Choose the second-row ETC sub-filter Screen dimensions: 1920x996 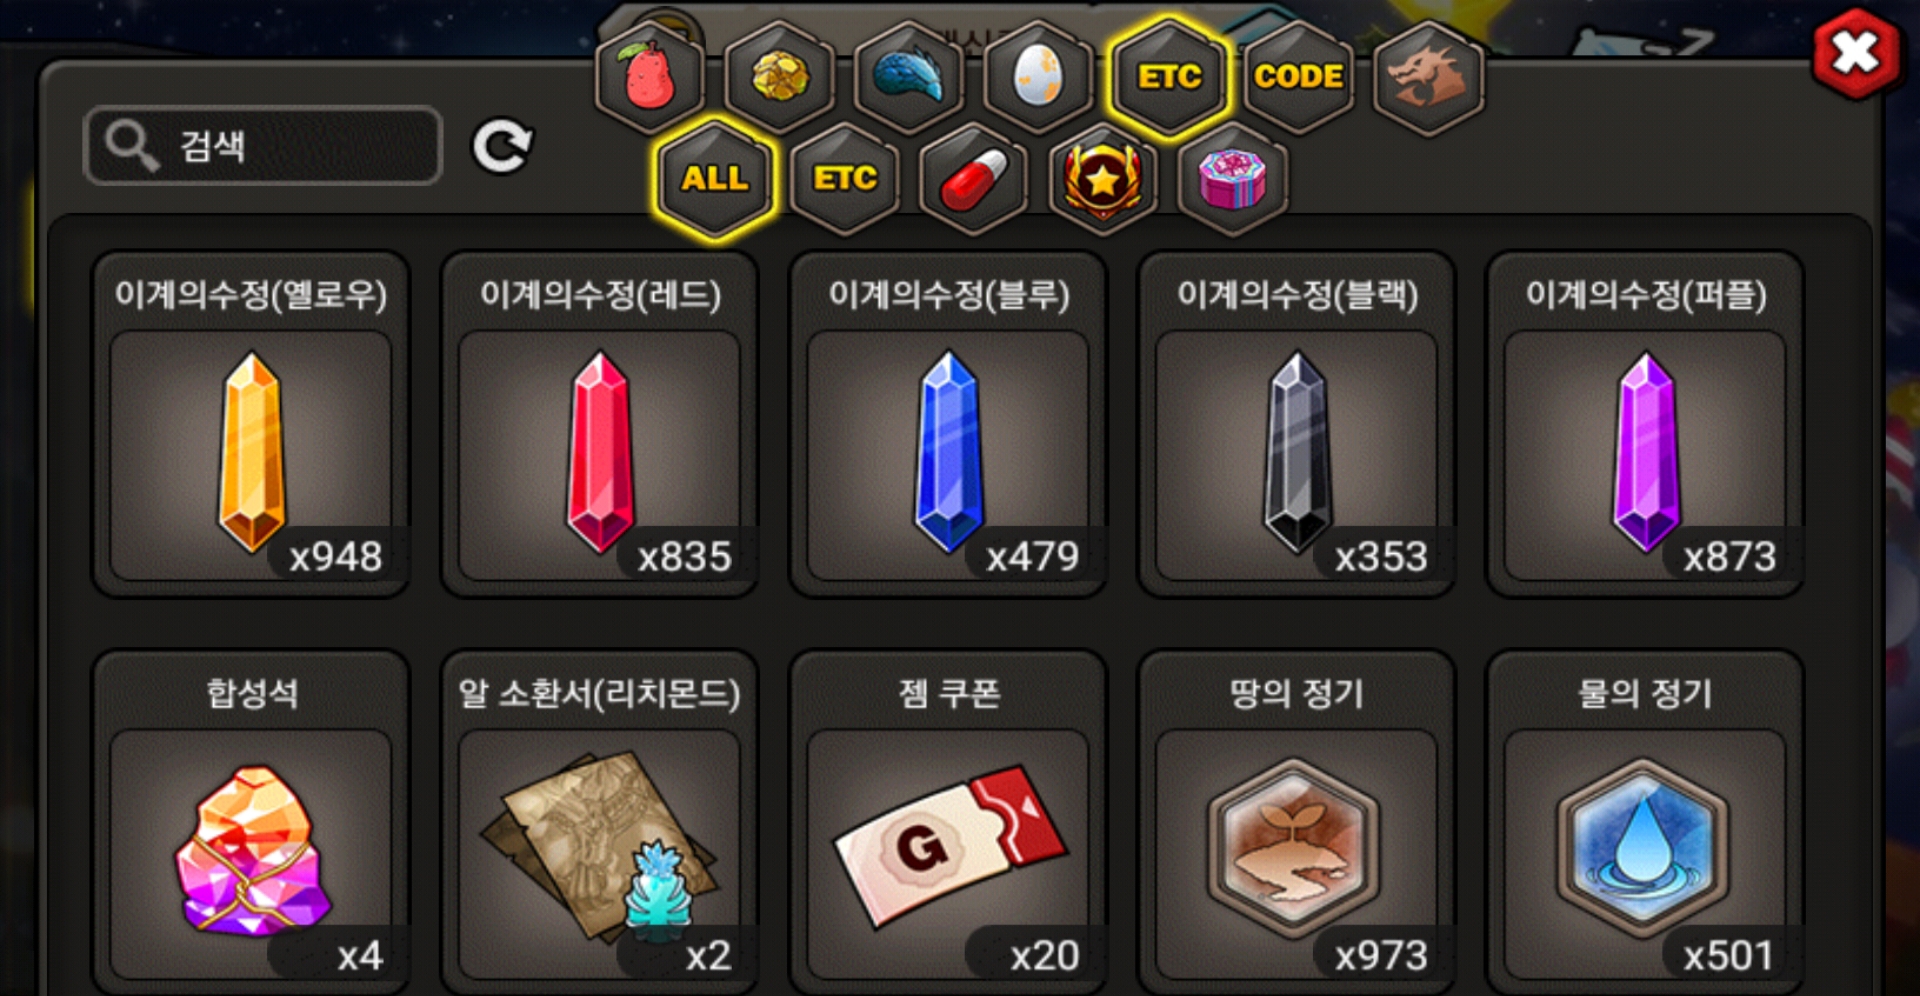tap(844, 180)
